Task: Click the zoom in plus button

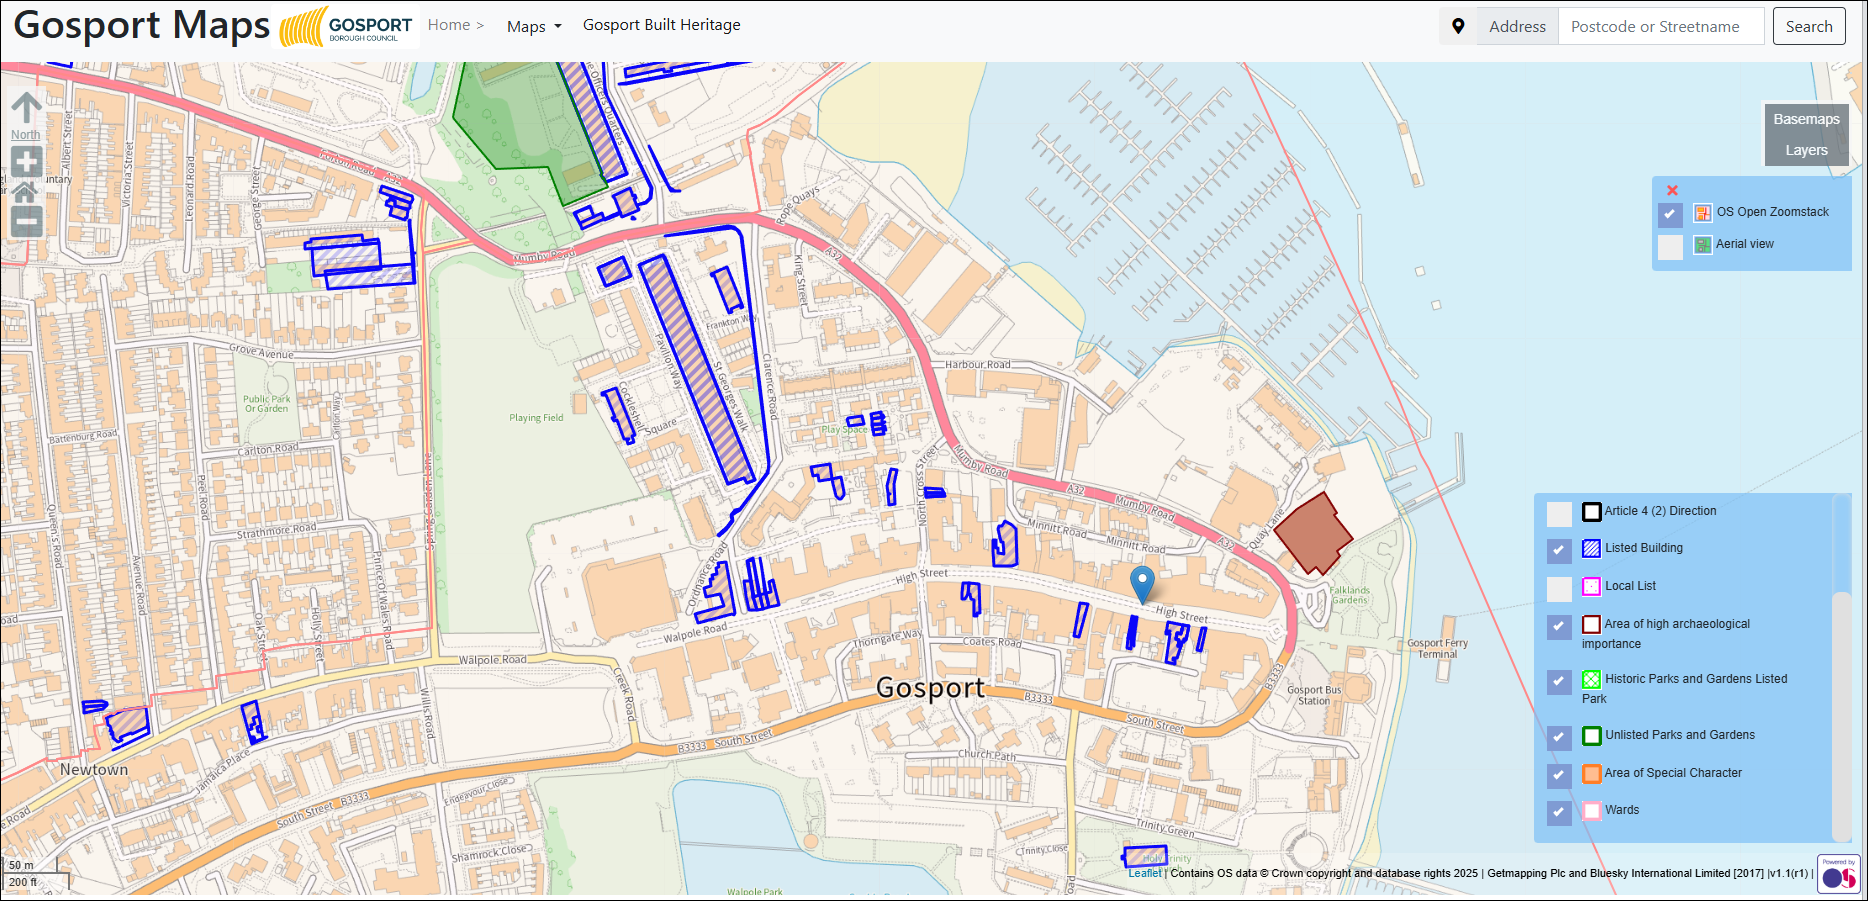Action: coord(26,162)
